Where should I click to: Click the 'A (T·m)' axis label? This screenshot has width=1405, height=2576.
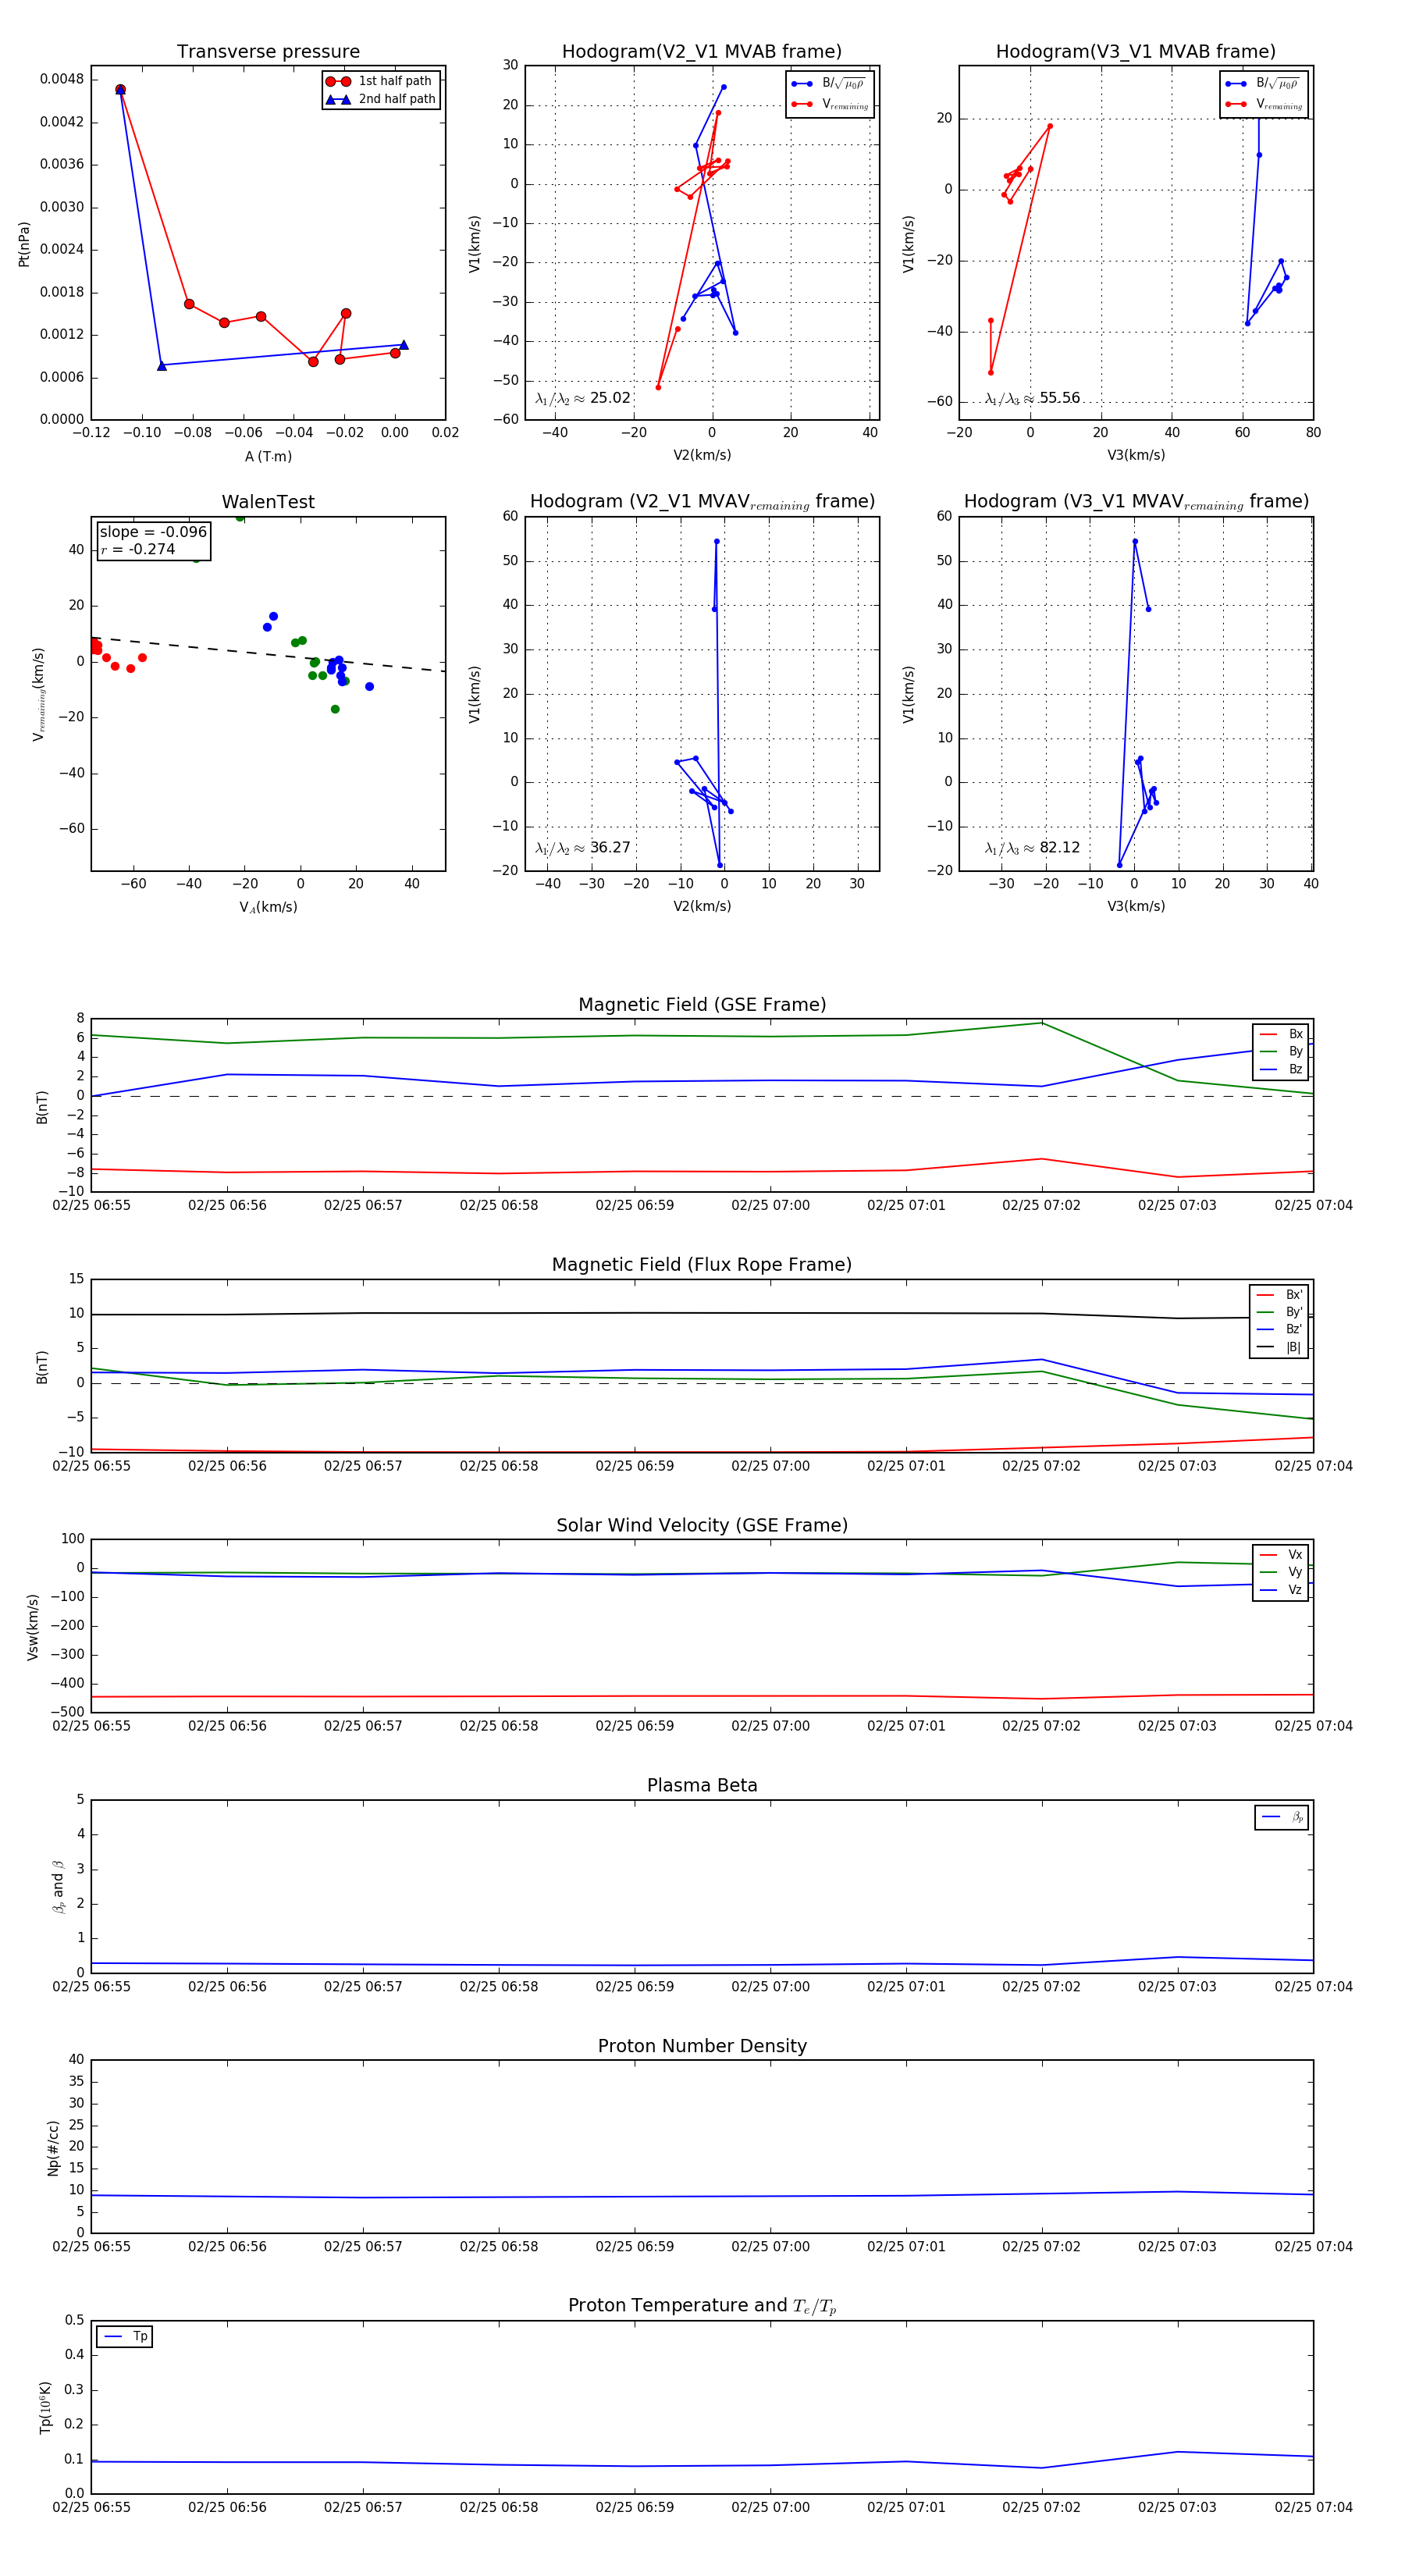coord(268,456)
